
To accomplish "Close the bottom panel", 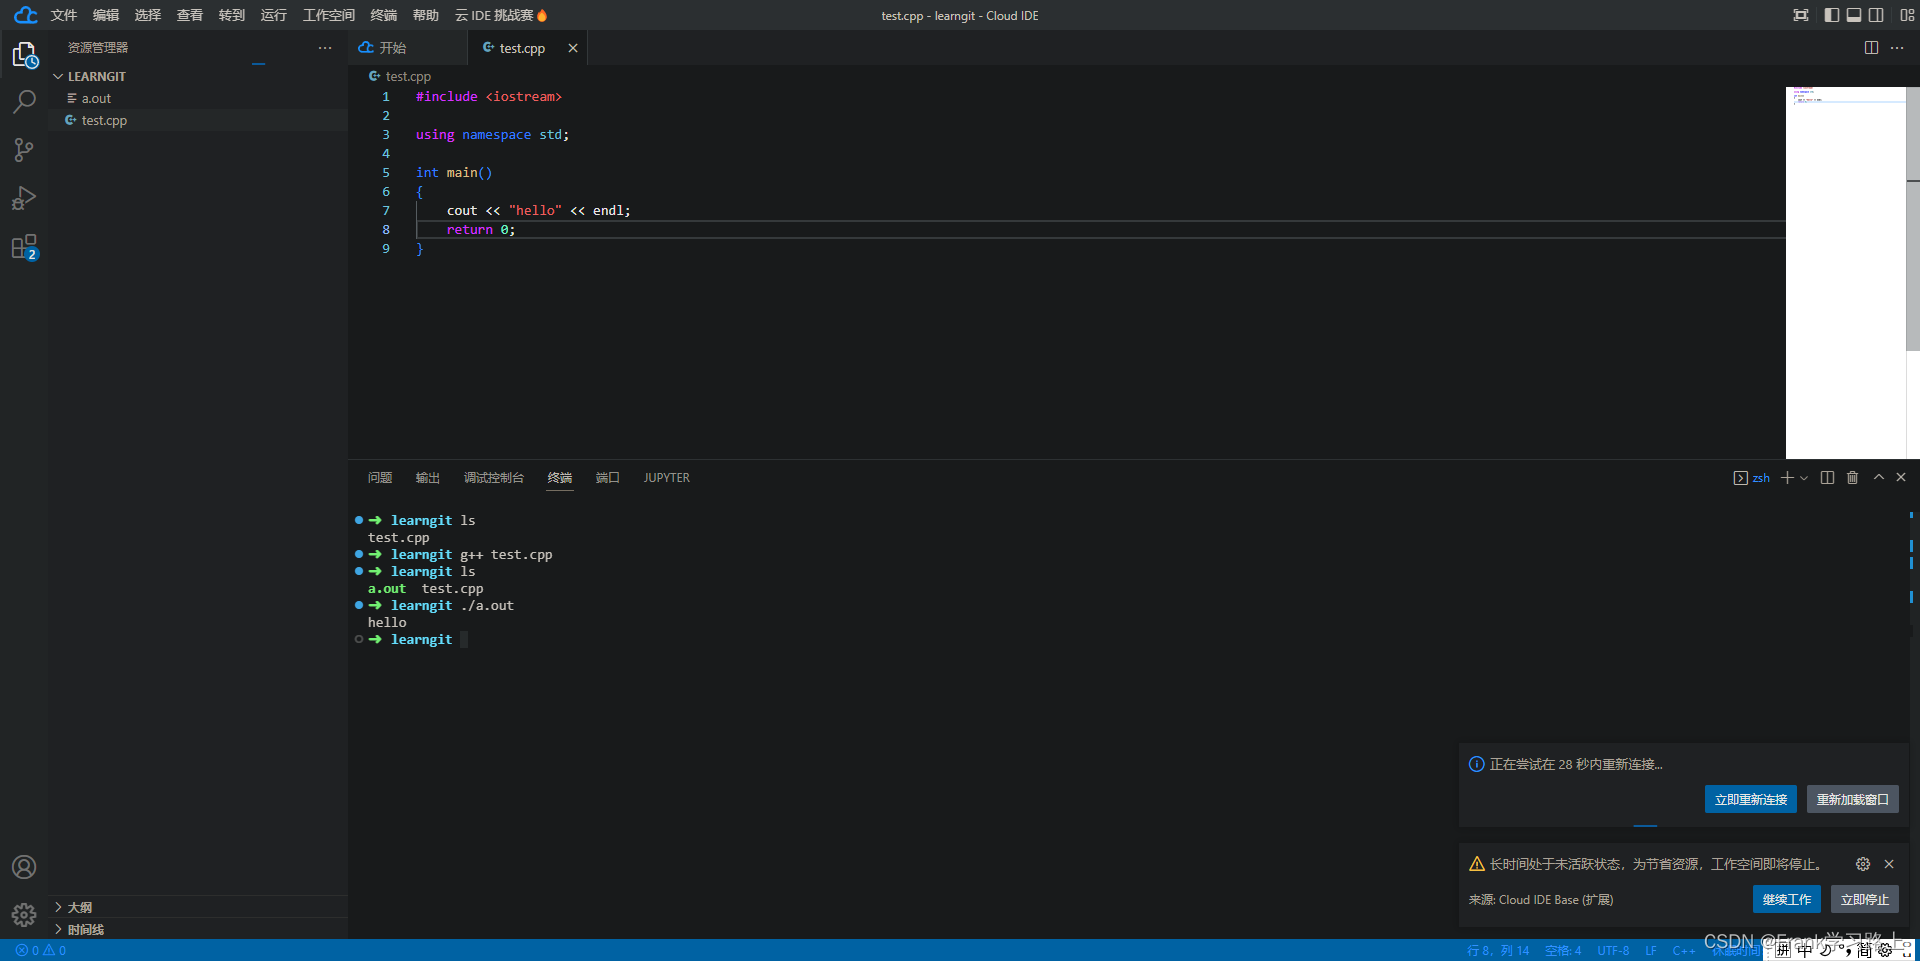I will click(x=1901, y=478).
